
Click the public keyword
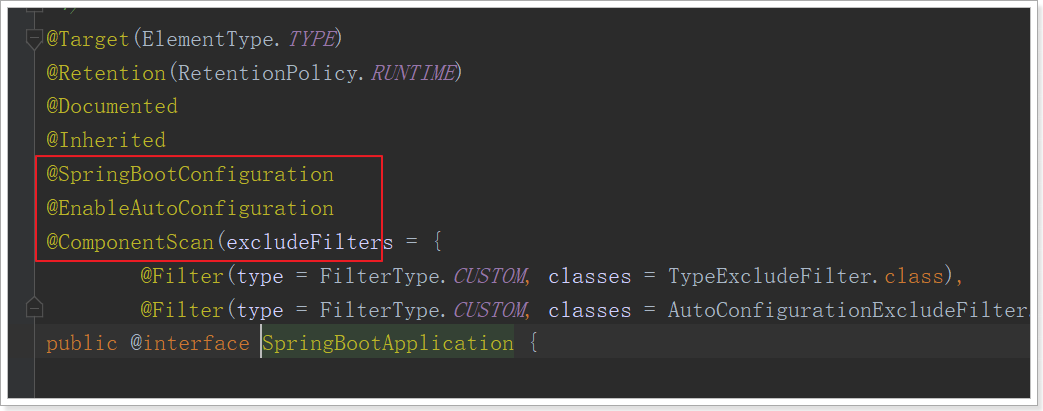point(82,344)
